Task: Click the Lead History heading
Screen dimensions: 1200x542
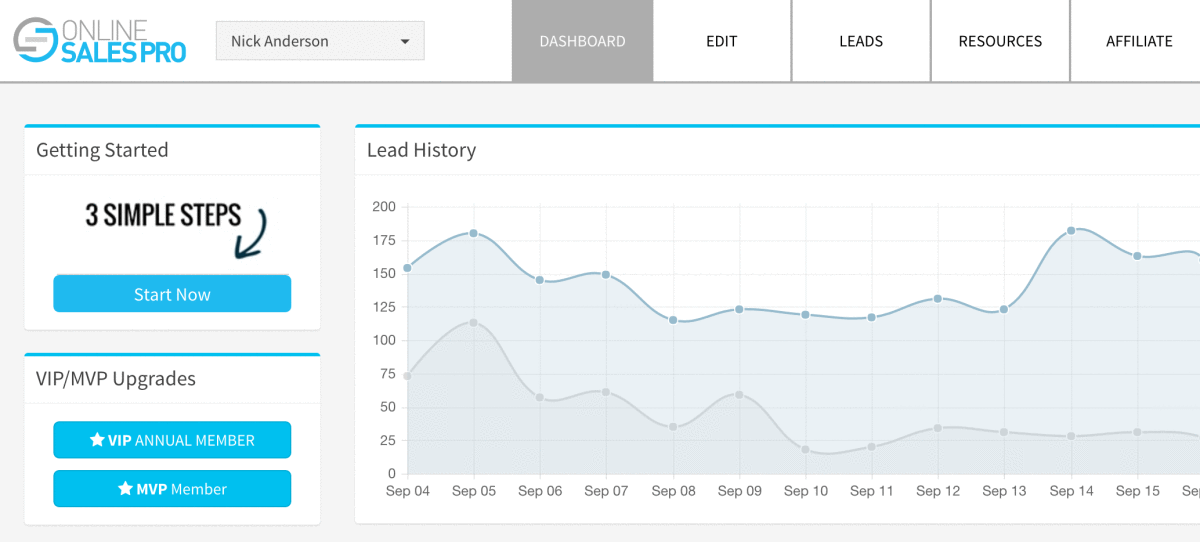Action: [421, 150]
